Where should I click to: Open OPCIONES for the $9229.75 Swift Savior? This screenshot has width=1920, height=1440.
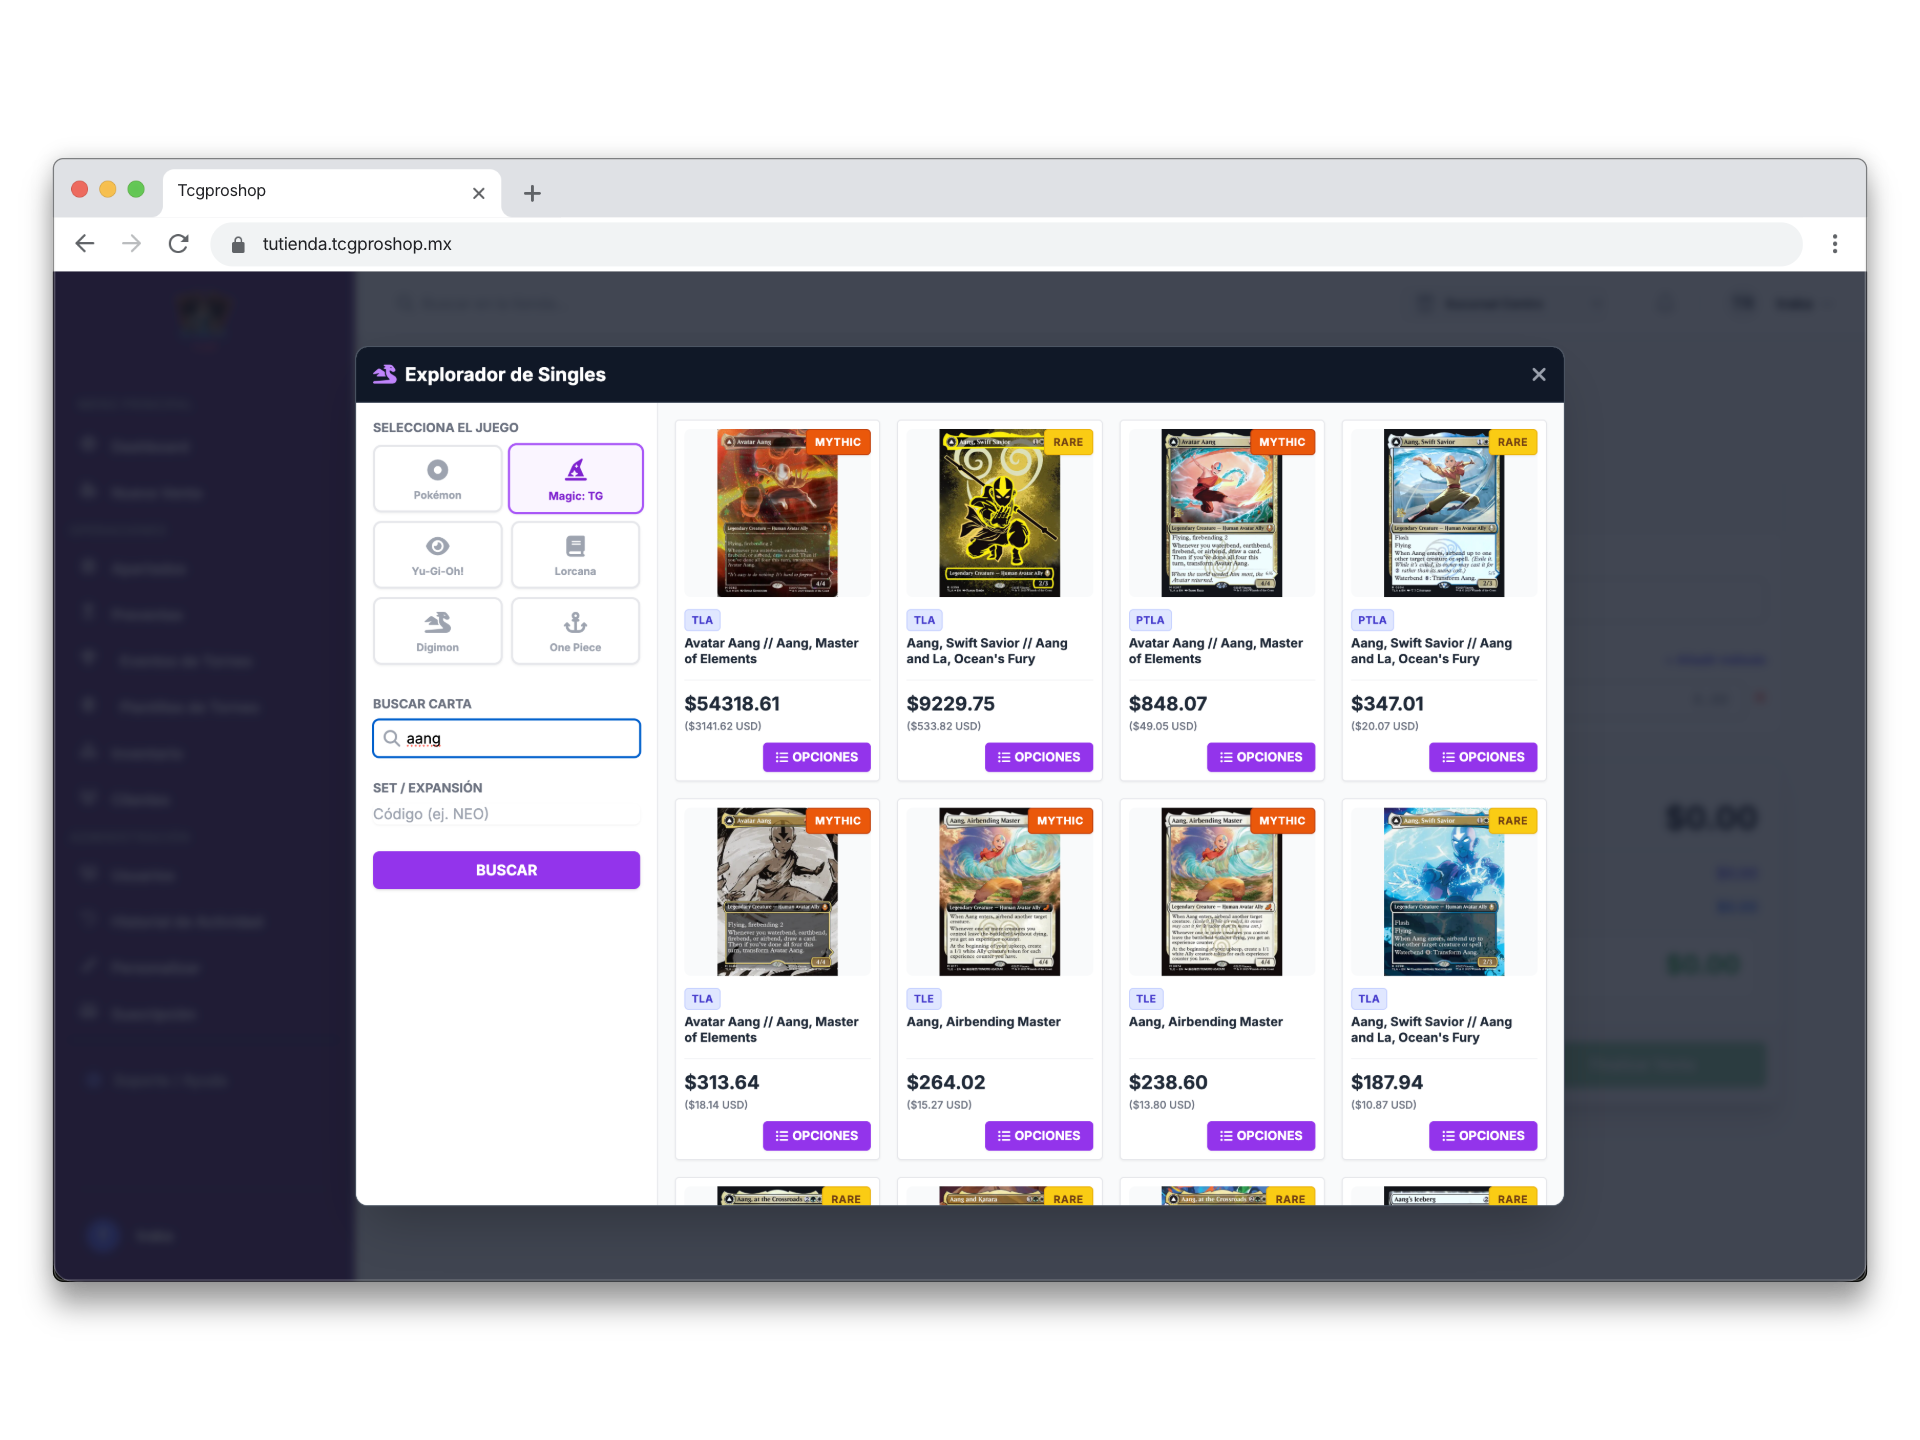point(1038,757)
